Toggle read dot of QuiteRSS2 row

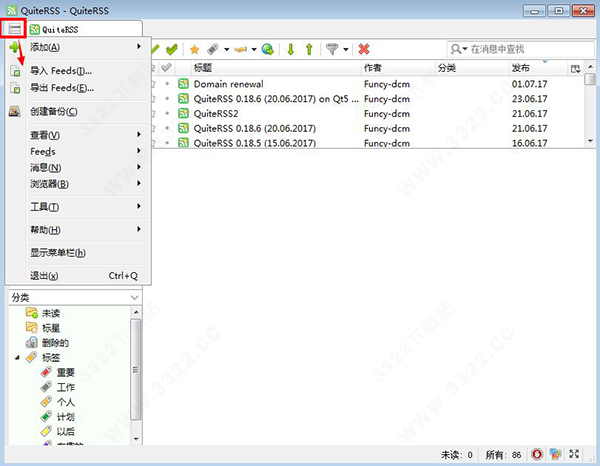[x=167, y=113]
